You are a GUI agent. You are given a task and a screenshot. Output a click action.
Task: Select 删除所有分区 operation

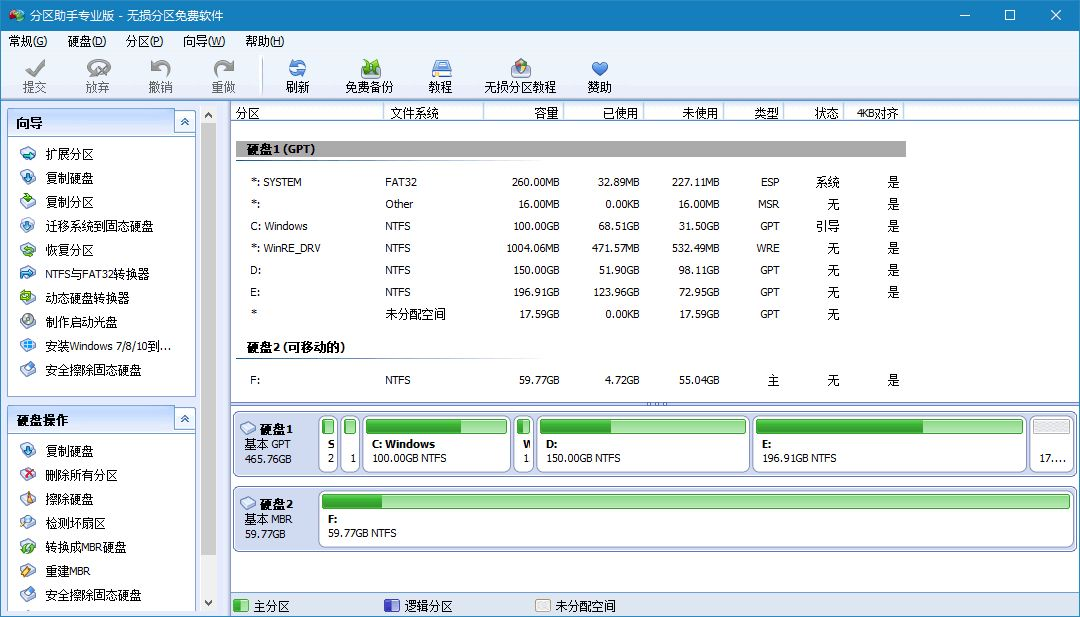[x=69, y=475]
